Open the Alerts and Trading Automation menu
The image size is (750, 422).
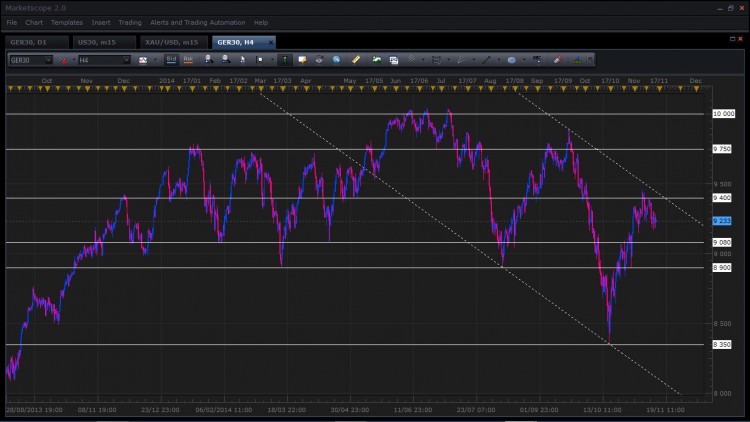tap(198, 22)
